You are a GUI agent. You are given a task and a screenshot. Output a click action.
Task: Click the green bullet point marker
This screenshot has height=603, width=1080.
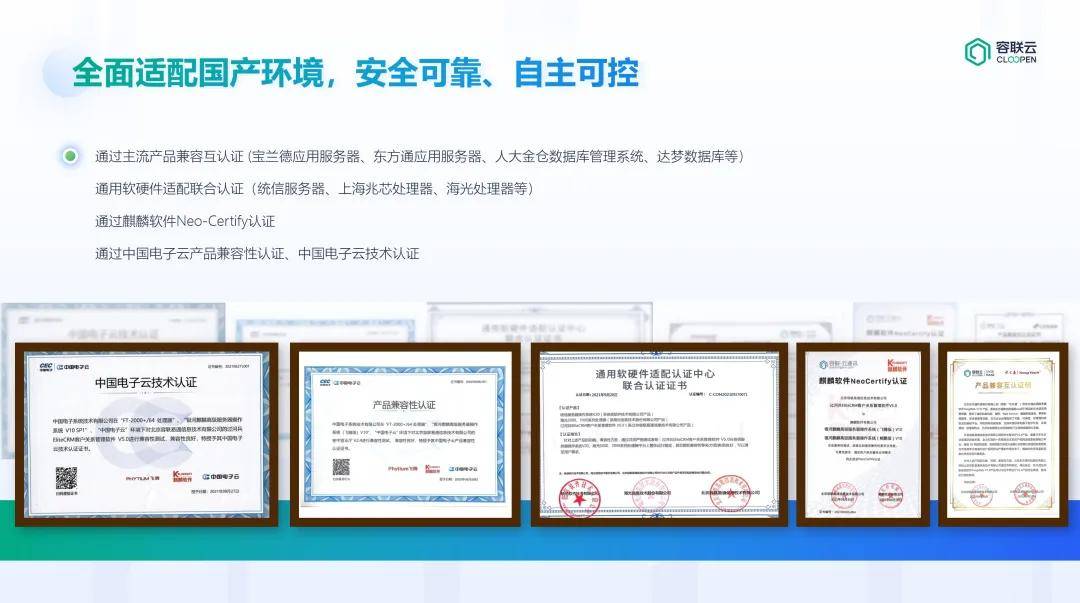(x=70, y=156)
